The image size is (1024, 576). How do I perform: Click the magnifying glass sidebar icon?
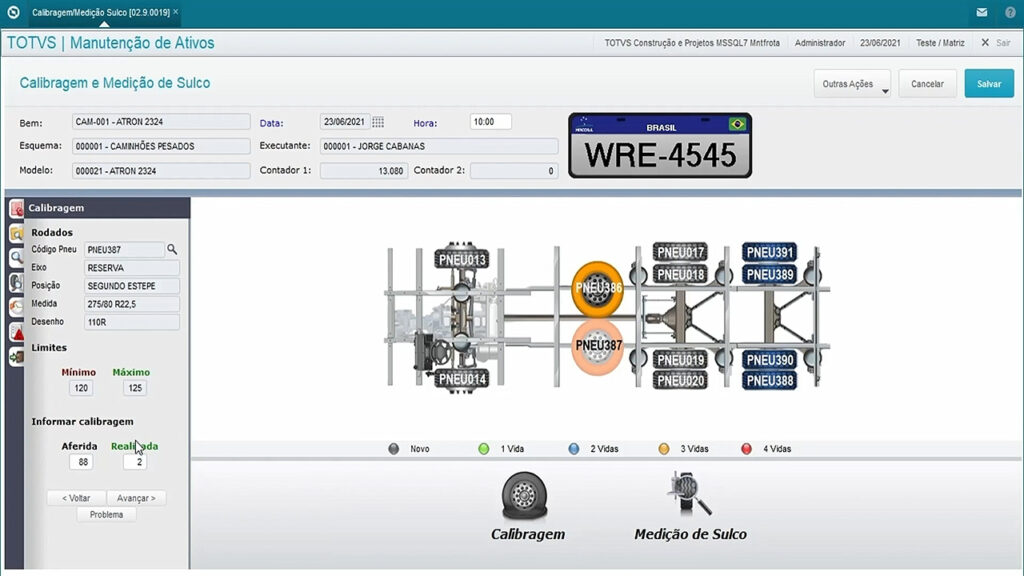coord(16,258)
